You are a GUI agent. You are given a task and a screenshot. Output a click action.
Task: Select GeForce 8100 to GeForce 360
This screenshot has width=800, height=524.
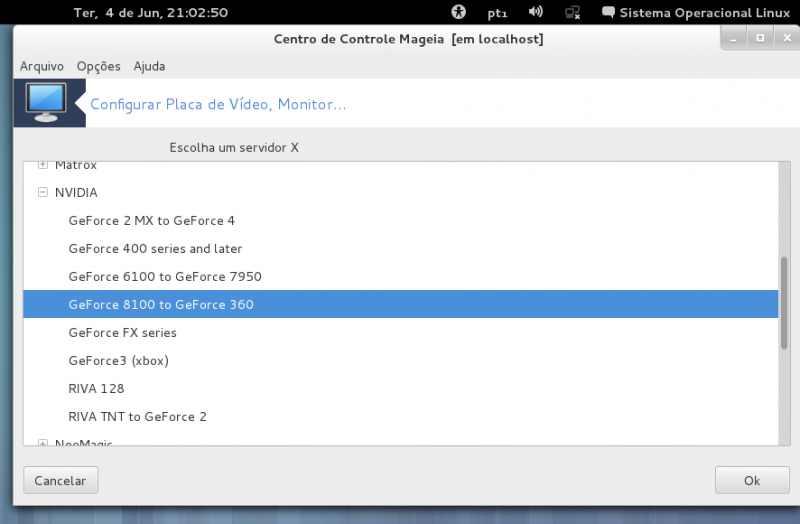pyautogui.click(x=401, y=305)
